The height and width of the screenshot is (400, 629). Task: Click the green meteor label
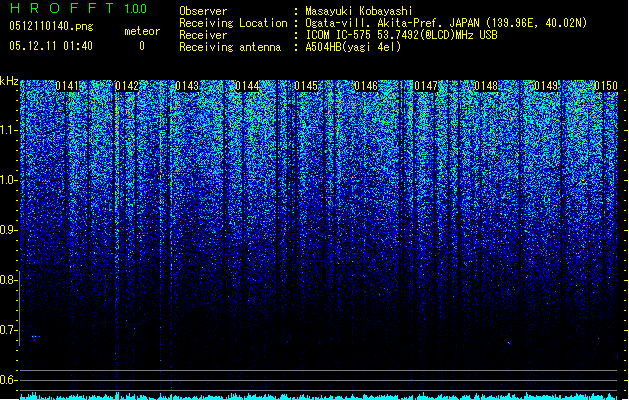[x=142, y=31]
